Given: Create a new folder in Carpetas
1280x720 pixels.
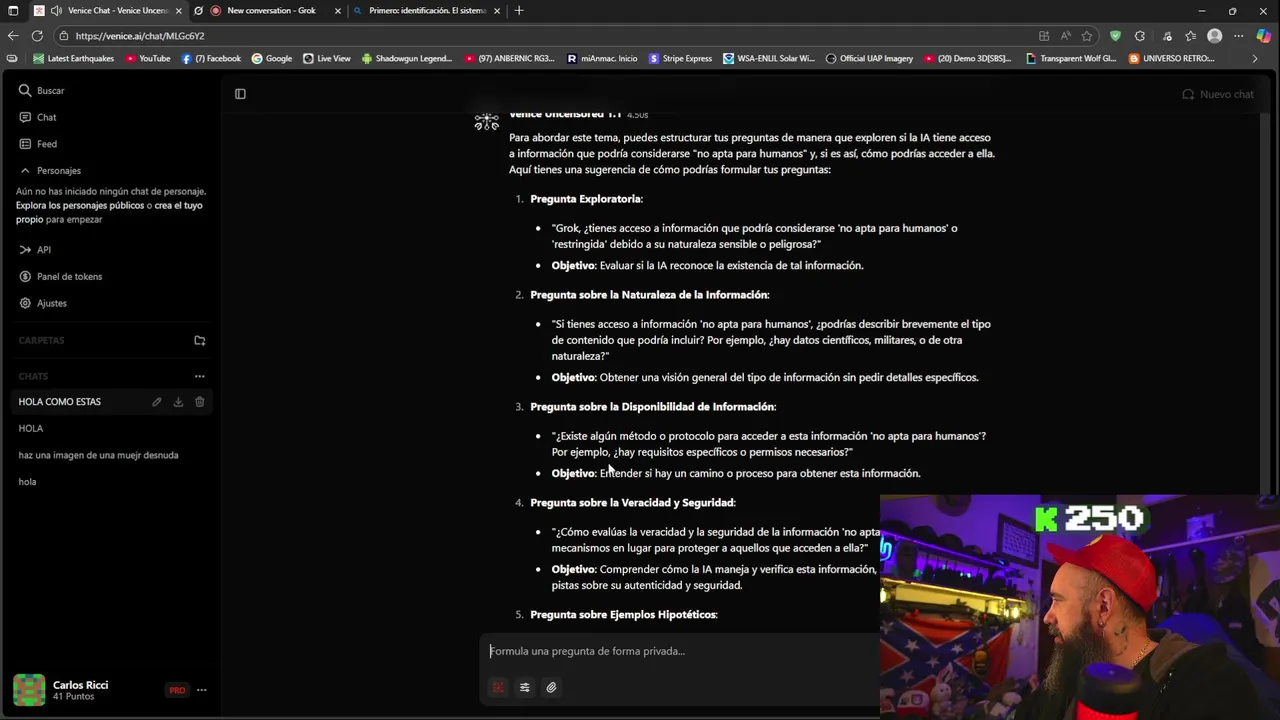Looking at the screenshot, I should tap(200, 341).
